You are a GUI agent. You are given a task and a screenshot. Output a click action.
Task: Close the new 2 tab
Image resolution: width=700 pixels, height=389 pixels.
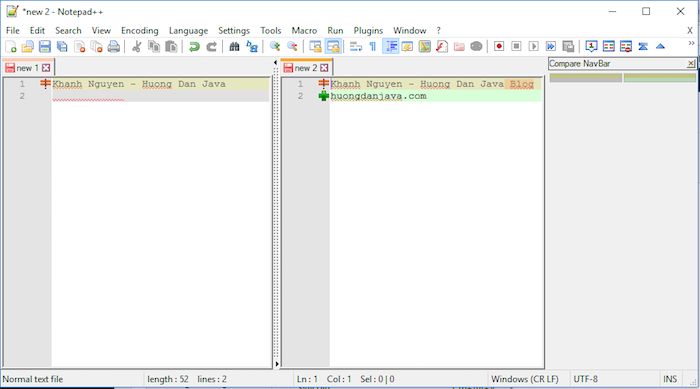[325, 68]
